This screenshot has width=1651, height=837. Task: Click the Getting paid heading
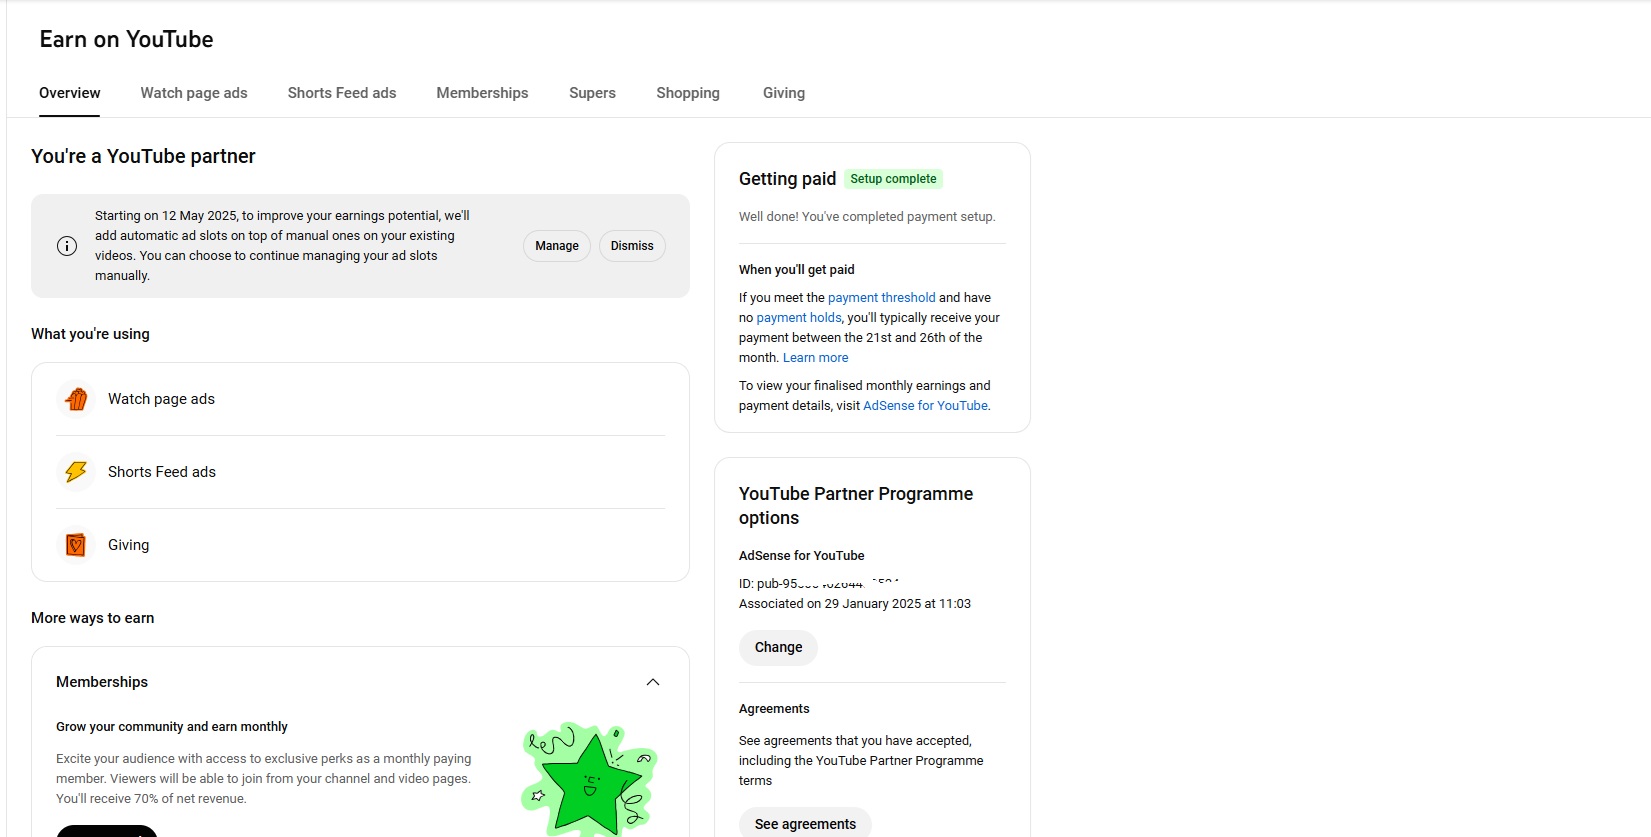click(x=787, y=179)
